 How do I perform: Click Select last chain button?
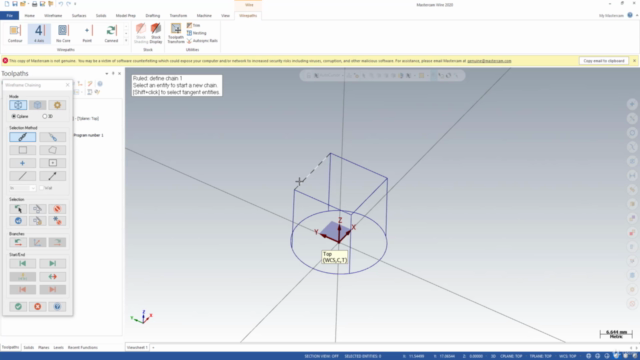click(18, 209)
